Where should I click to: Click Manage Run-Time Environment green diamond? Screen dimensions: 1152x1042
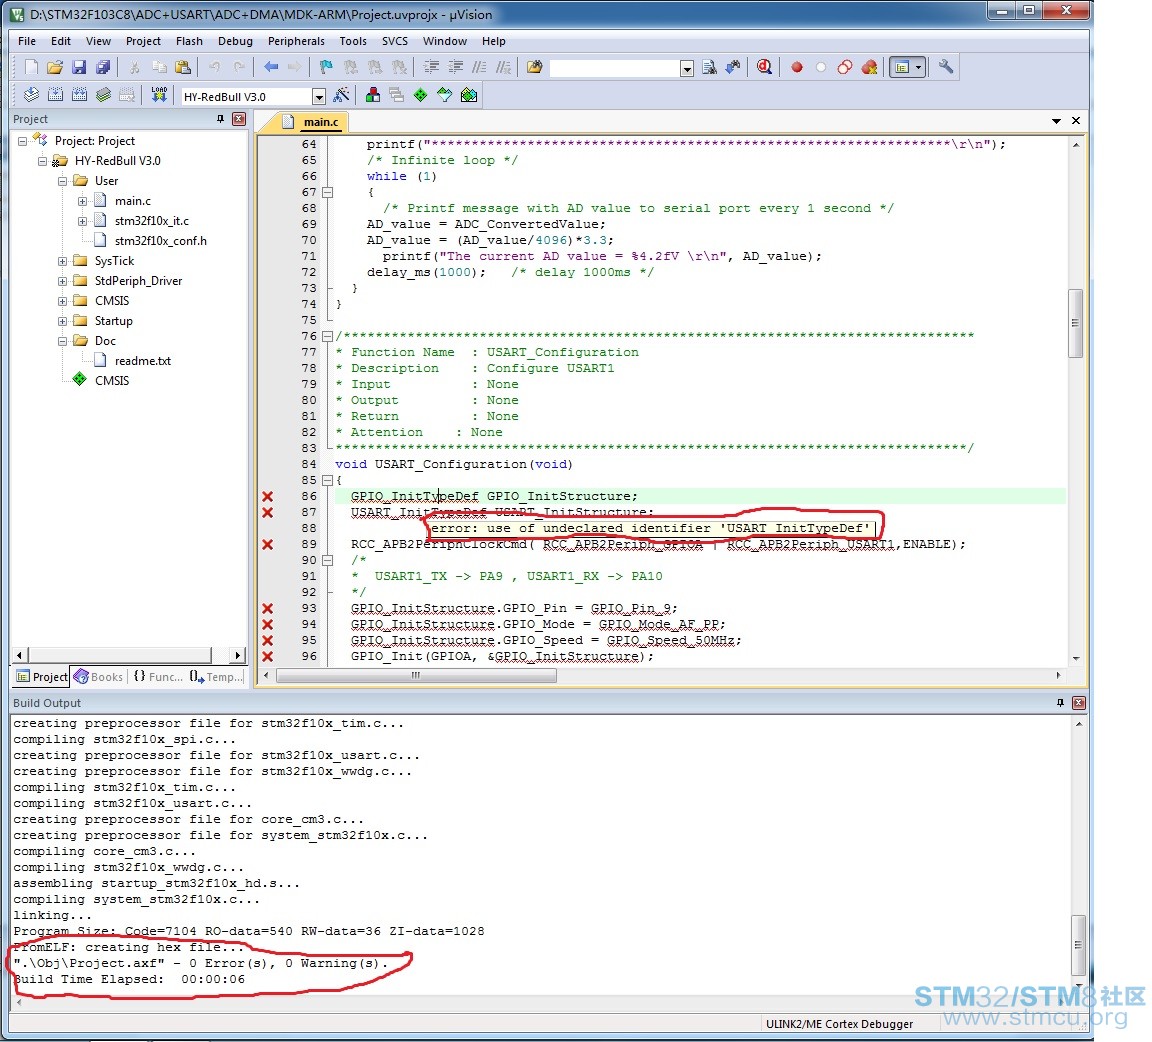[x=420, y=95]
